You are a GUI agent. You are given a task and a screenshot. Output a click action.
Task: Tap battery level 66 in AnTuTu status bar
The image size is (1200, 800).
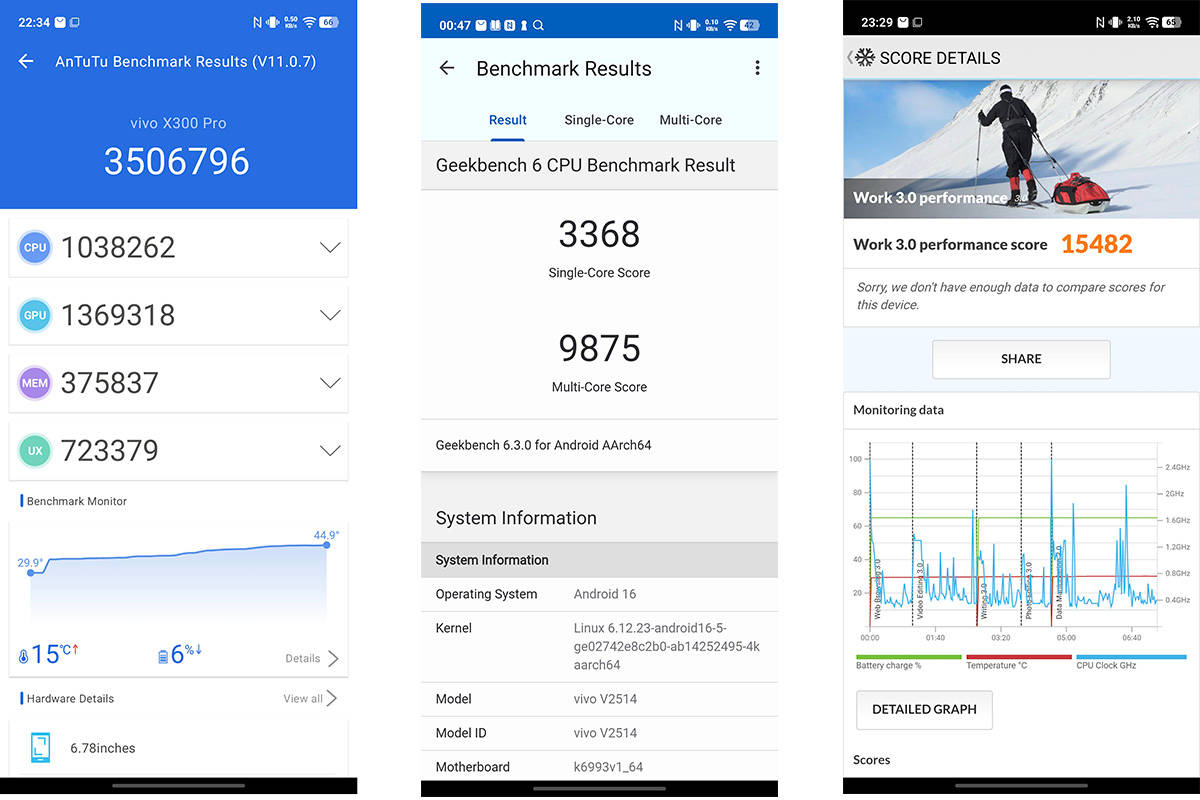[x=329, y=21]
